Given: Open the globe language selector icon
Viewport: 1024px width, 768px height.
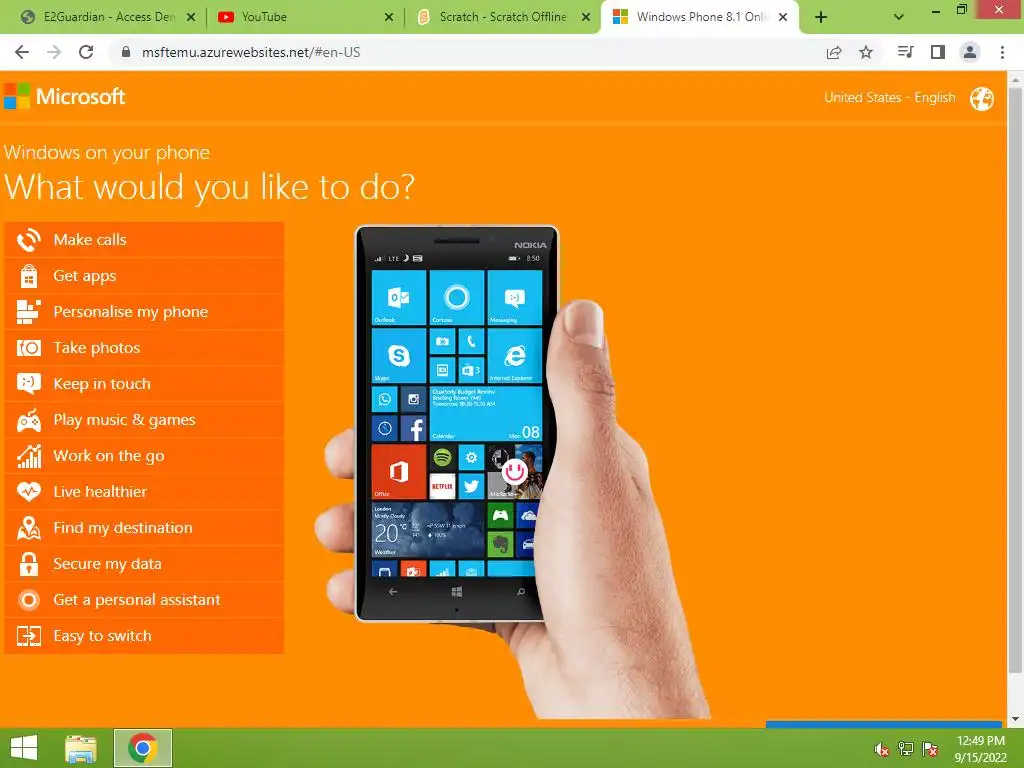Looking at the screenshot, I should coord(982,99).
